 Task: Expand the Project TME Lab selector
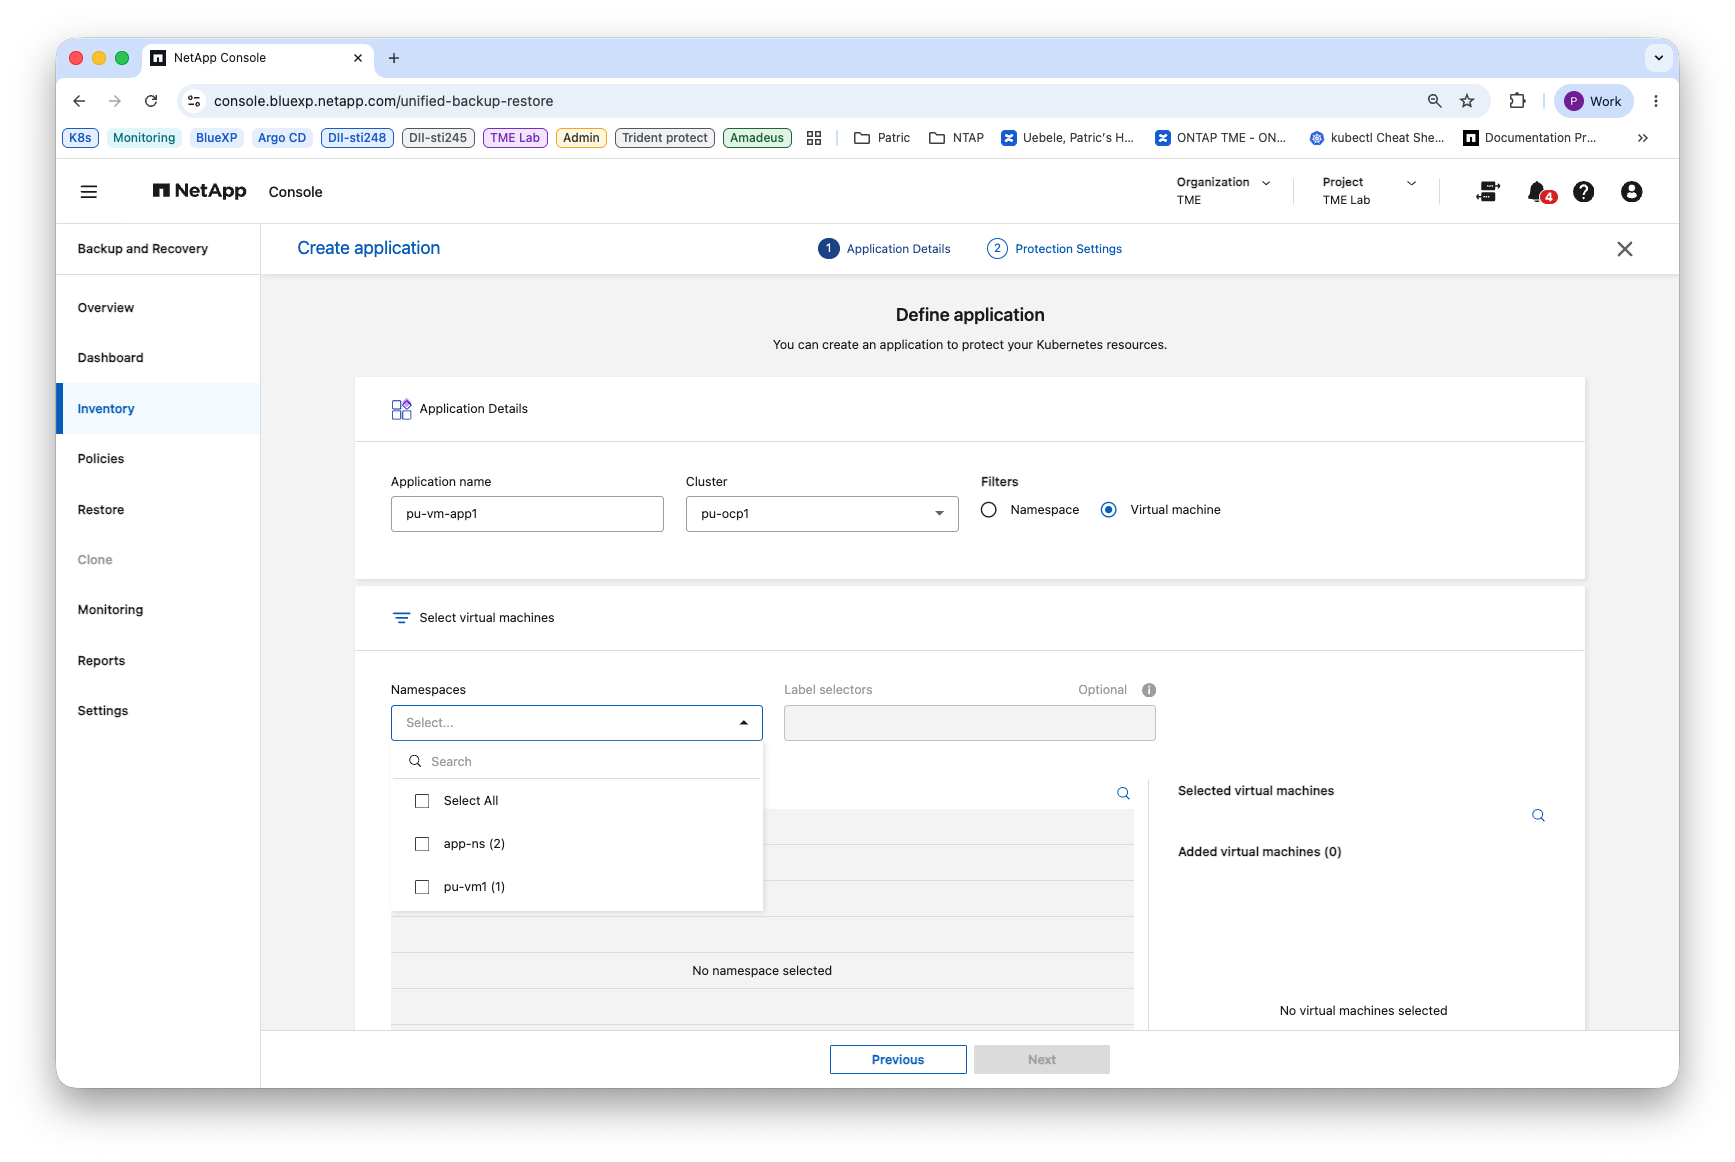point(1369,191)
